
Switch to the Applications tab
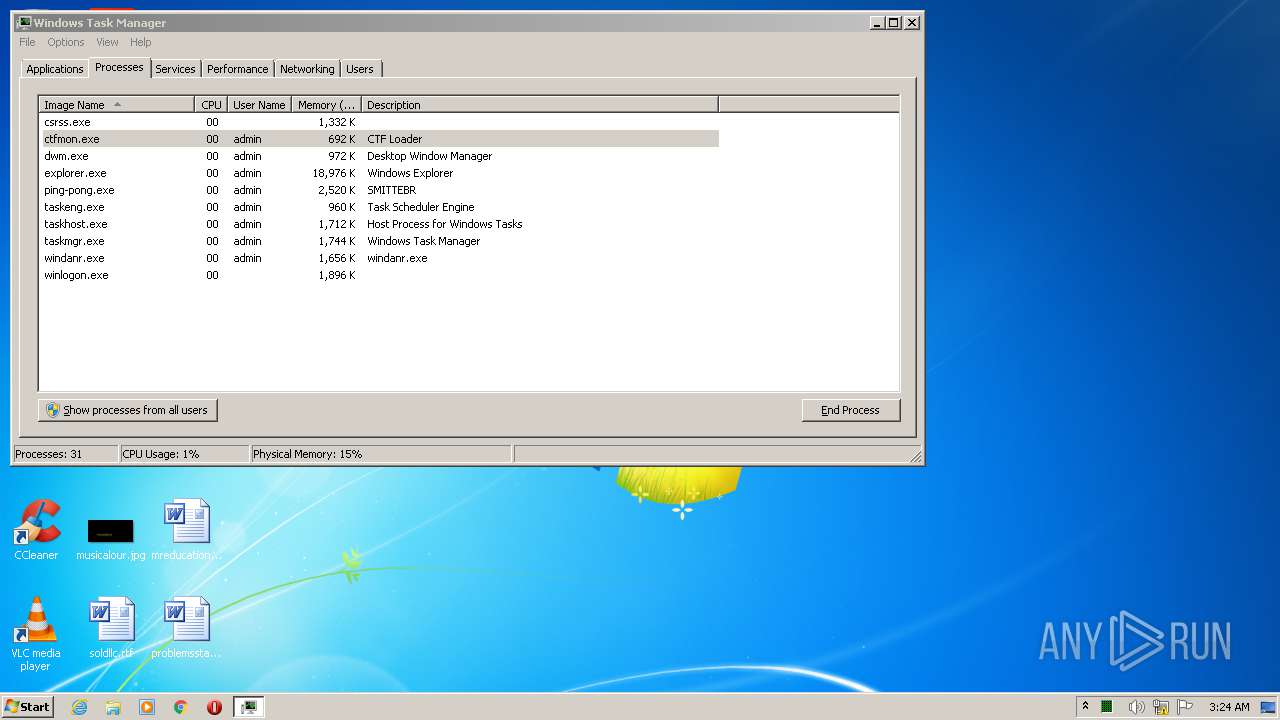point(54,69)
